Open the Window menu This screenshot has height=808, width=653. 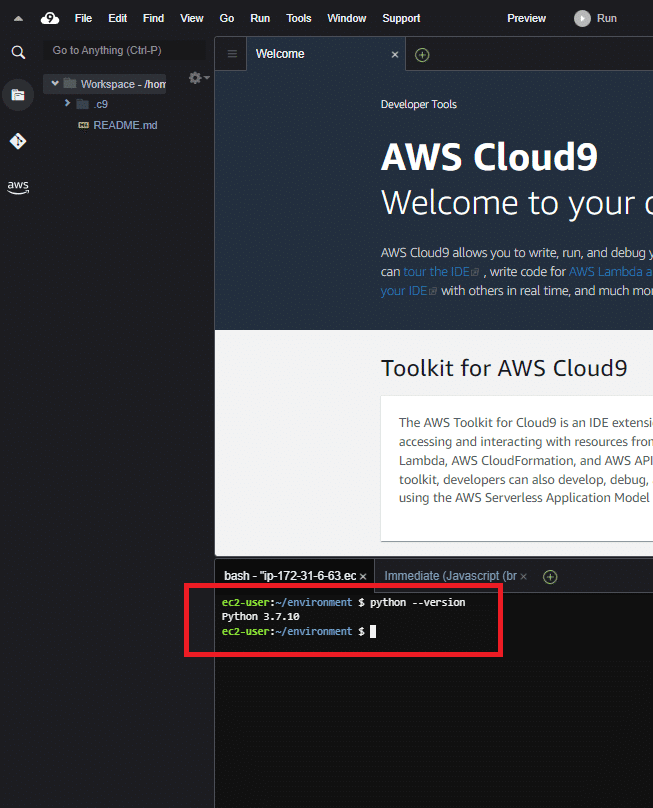(346, 19)
